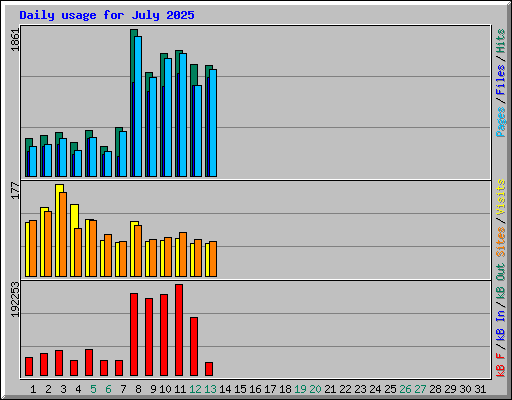512x400 pixels.
Task: Click the blue 'kB In' legend label
Action: pyautogui.click(x=500, y=325)
